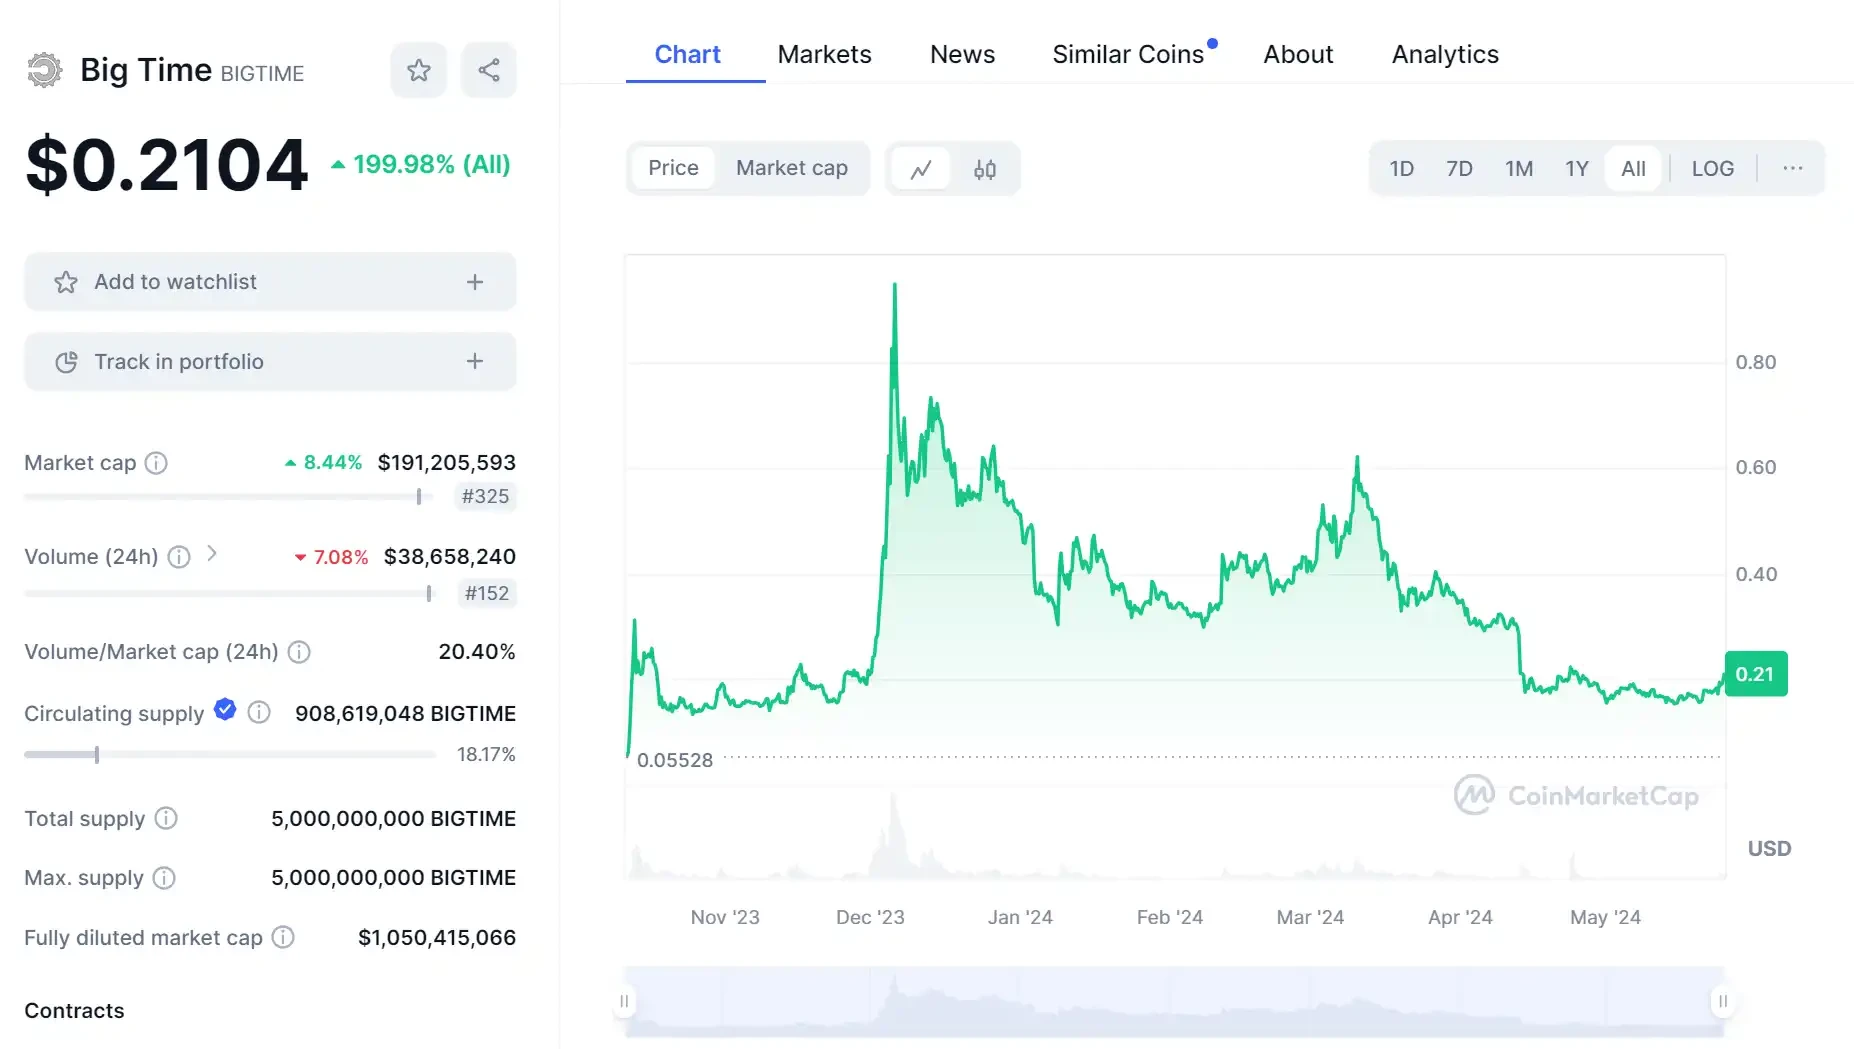Switch to the Markets tab
1854x1049 pixels.
click(x=824, y=54)
